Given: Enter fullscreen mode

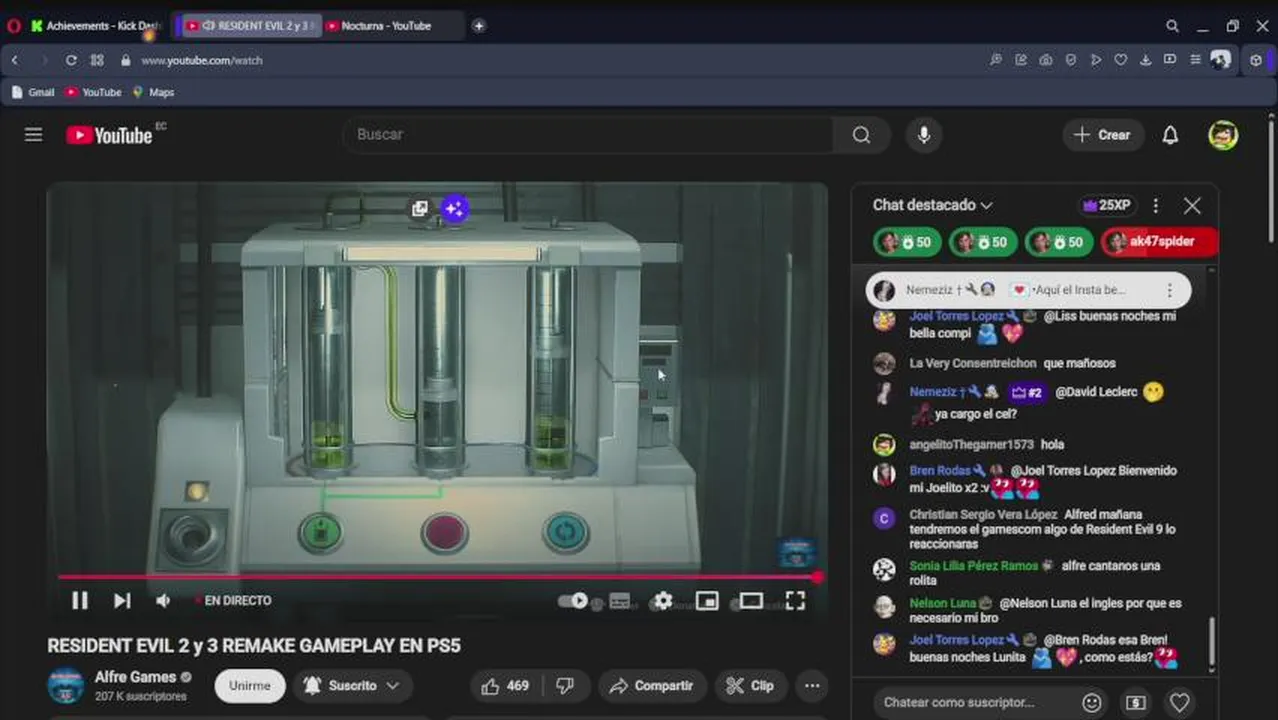Looking at the screenshot, I should [x=795, y=601].
